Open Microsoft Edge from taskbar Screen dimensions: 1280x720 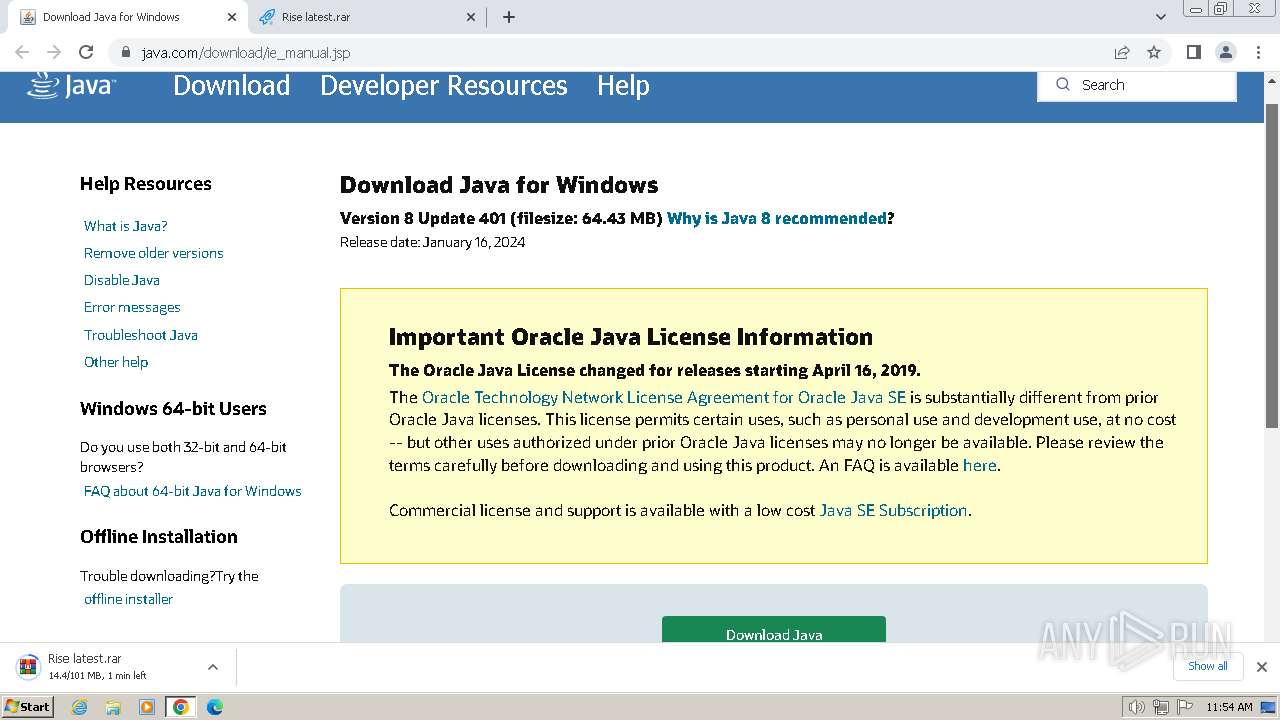click(x=215, y=707)
